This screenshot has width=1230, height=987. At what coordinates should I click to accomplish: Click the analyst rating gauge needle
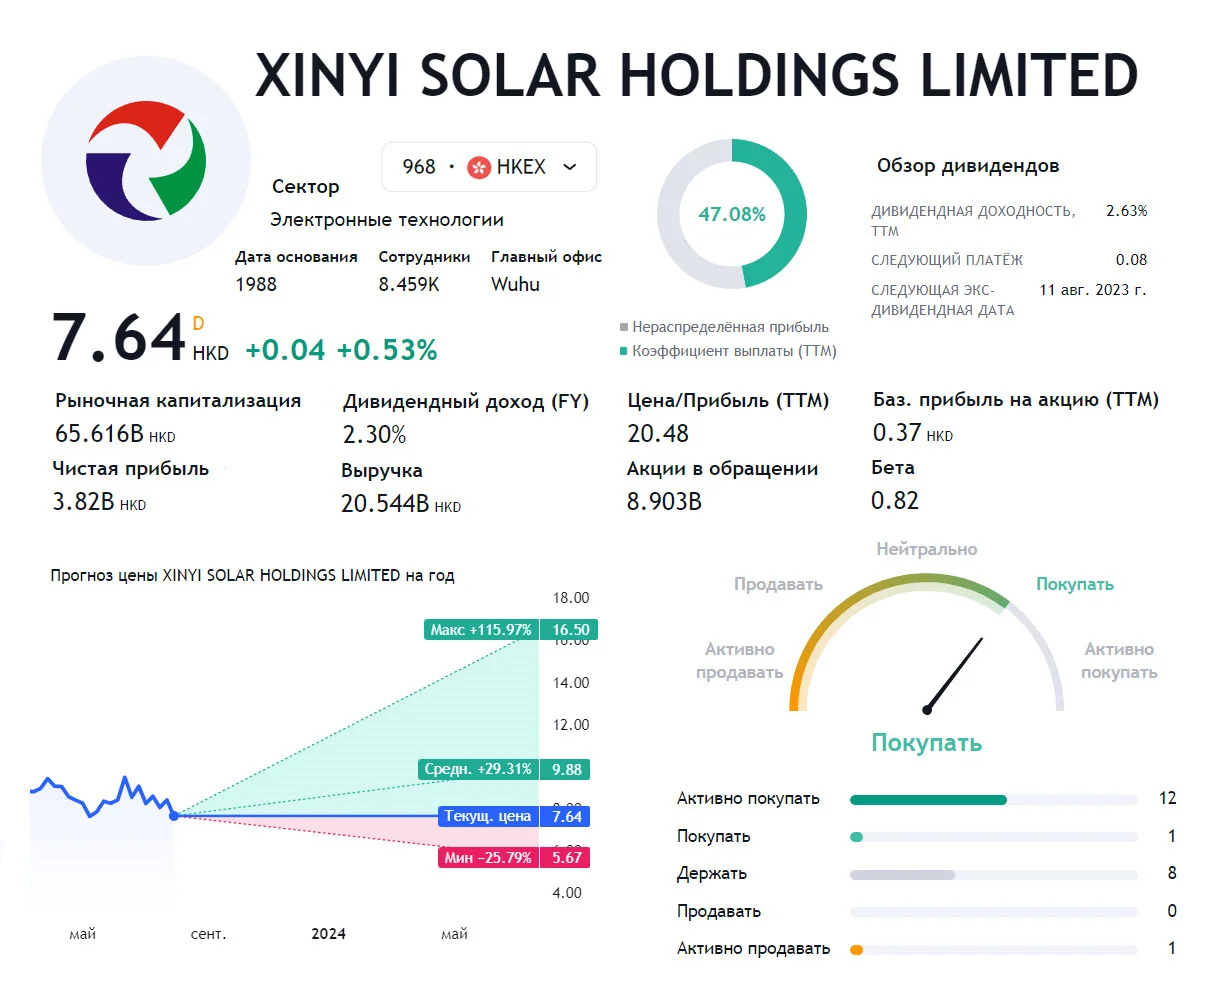pyautogui.click(x=954, y=676)
